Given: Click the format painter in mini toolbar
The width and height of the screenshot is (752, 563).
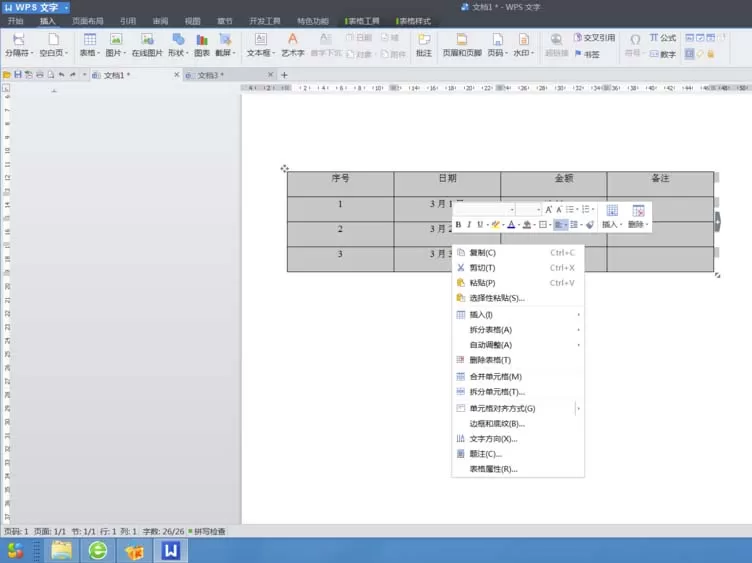Looking at the screenshot, I should 590,224.
